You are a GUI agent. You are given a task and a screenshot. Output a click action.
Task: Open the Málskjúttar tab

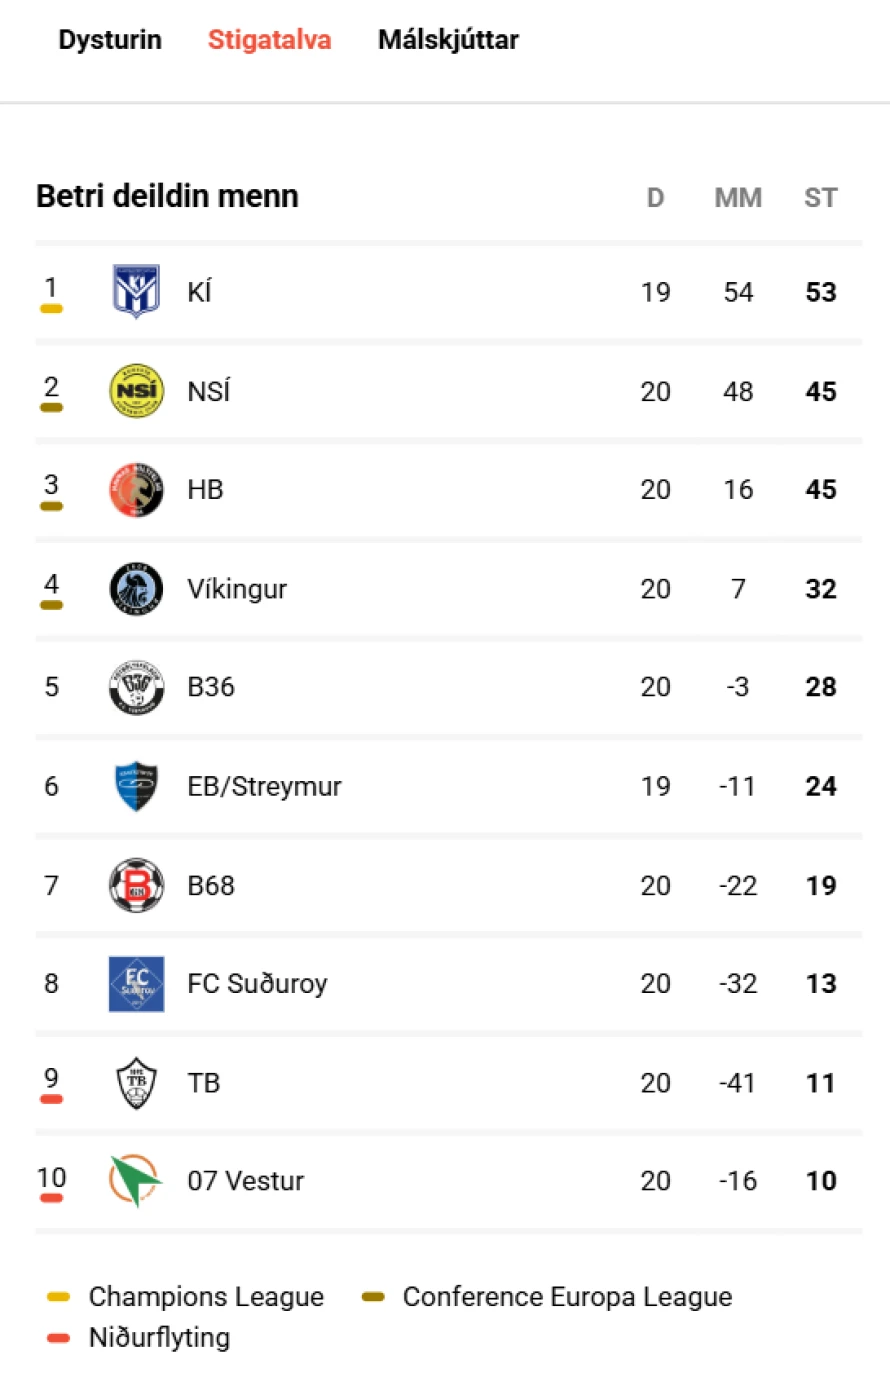[448, 40]
